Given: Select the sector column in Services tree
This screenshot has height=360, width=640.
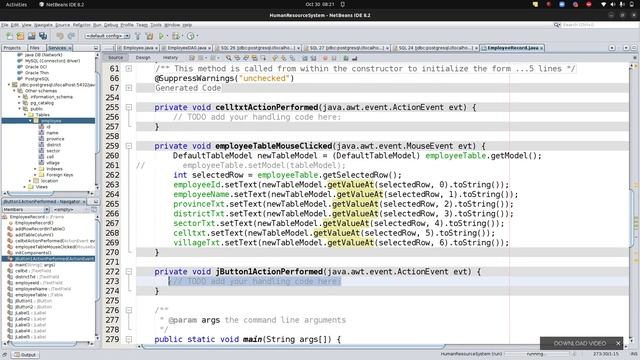Looking at the screenshot, I should click(53, 151).
